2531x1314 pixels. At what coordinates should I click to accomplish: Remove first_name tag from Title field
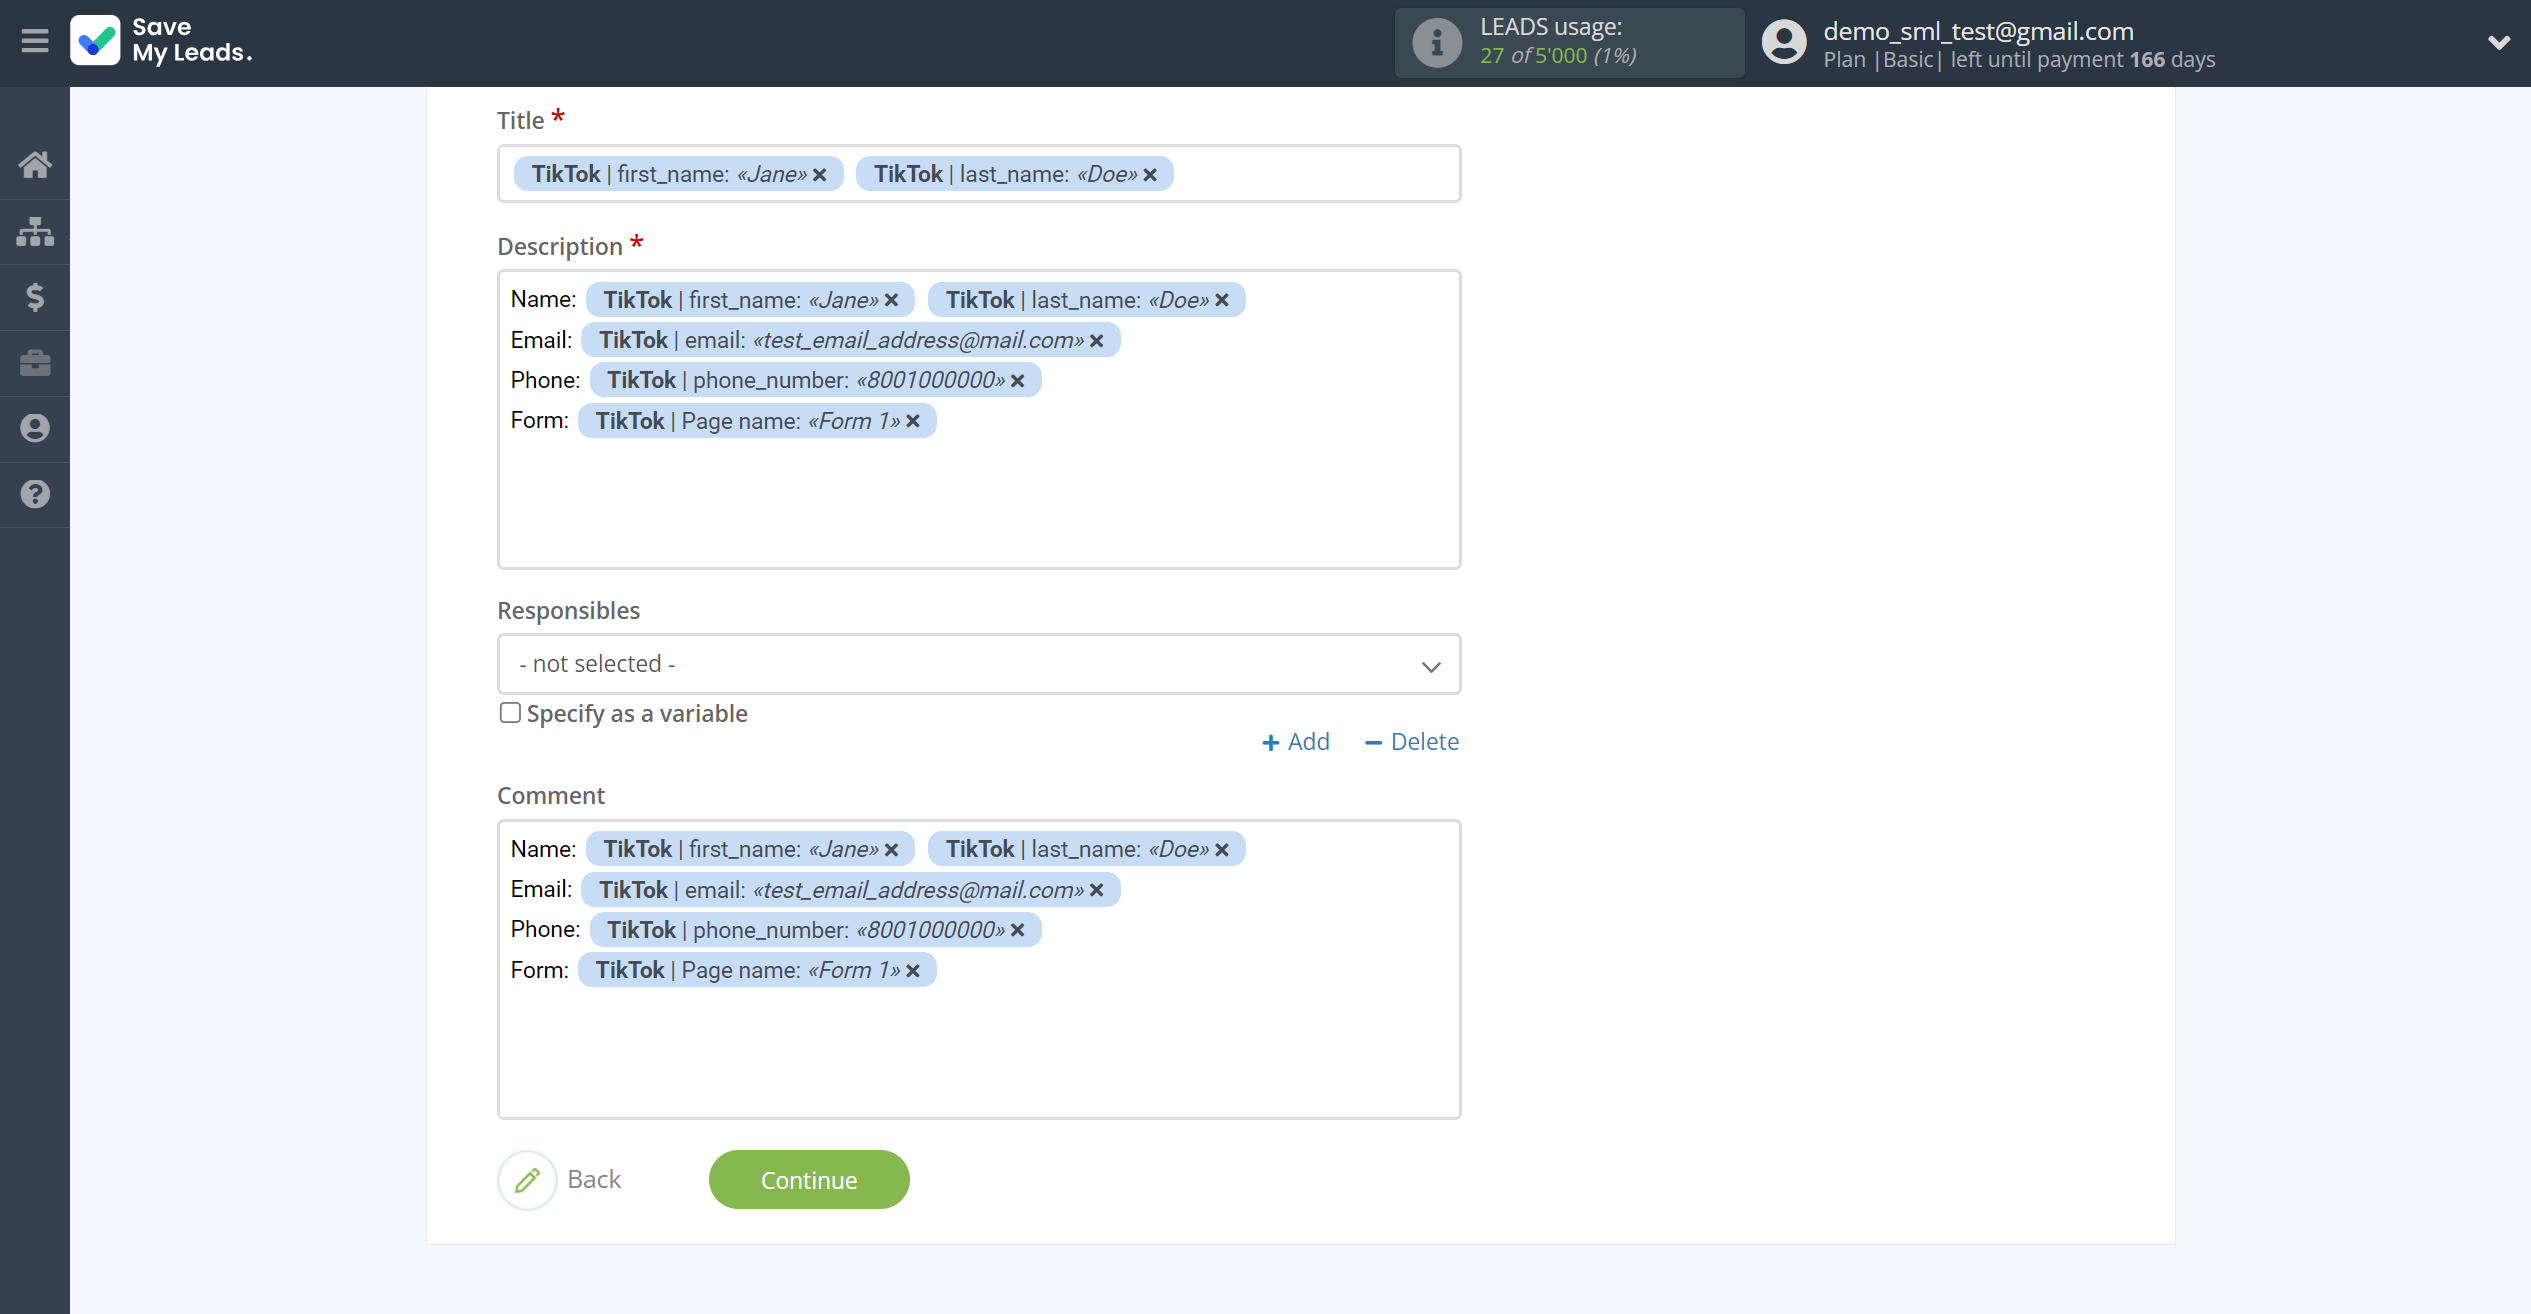820,175
